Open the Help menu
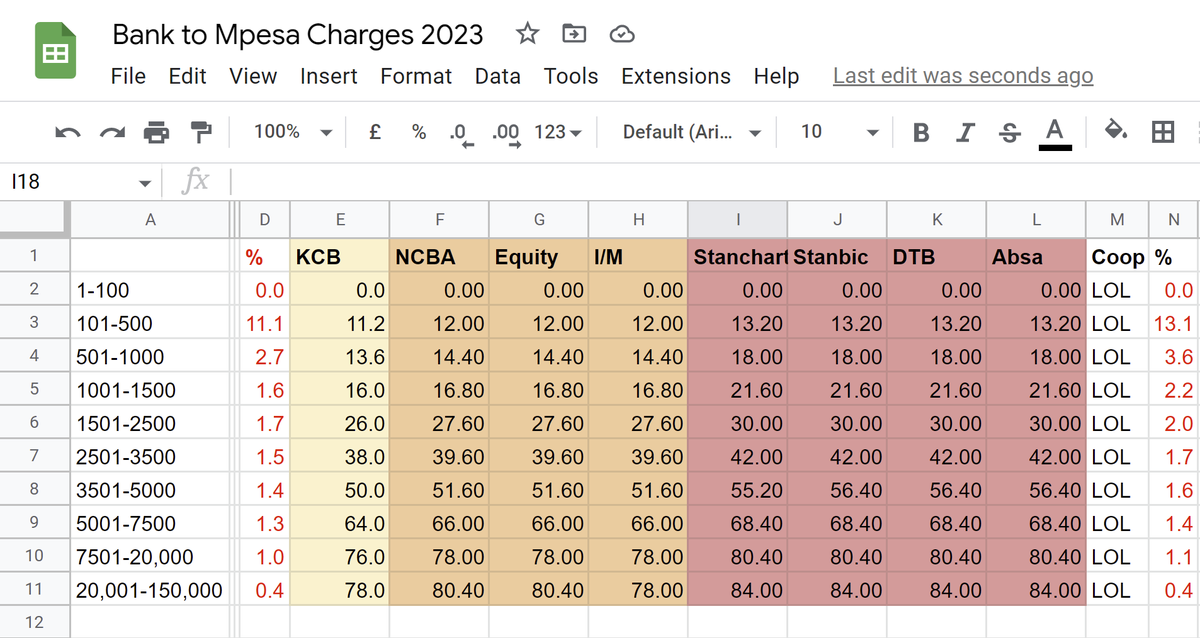 pos(776,76)
